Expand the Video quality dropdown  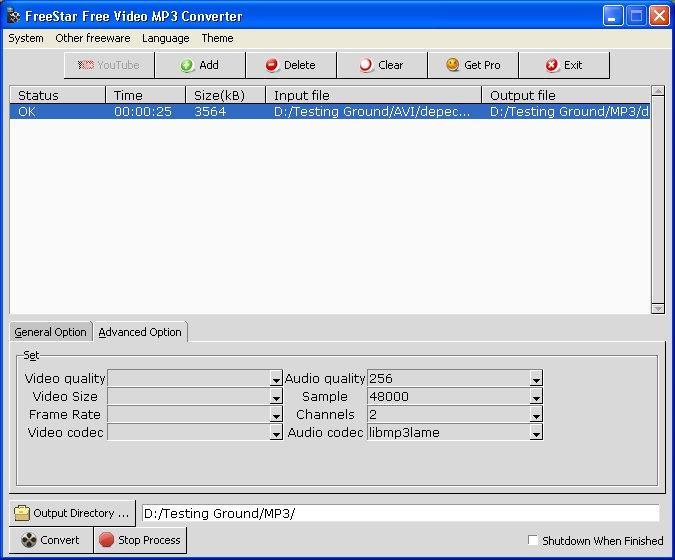pyautogui.click(x=276, y=379)
